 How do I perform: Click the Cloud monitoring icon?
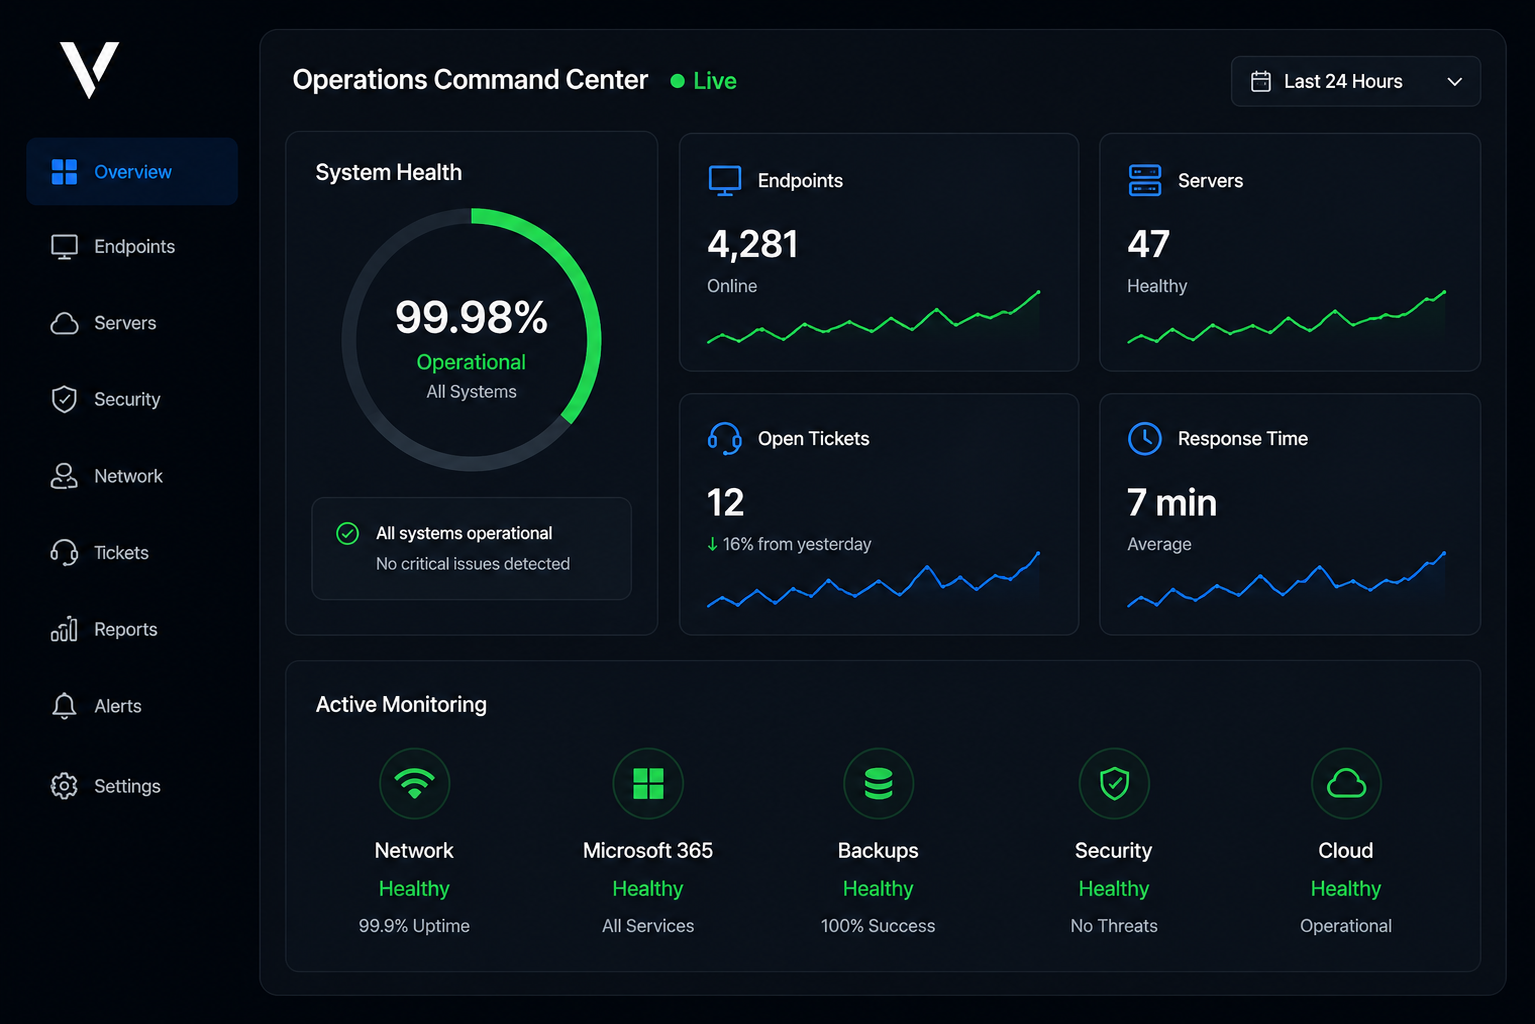(1346, 783)
